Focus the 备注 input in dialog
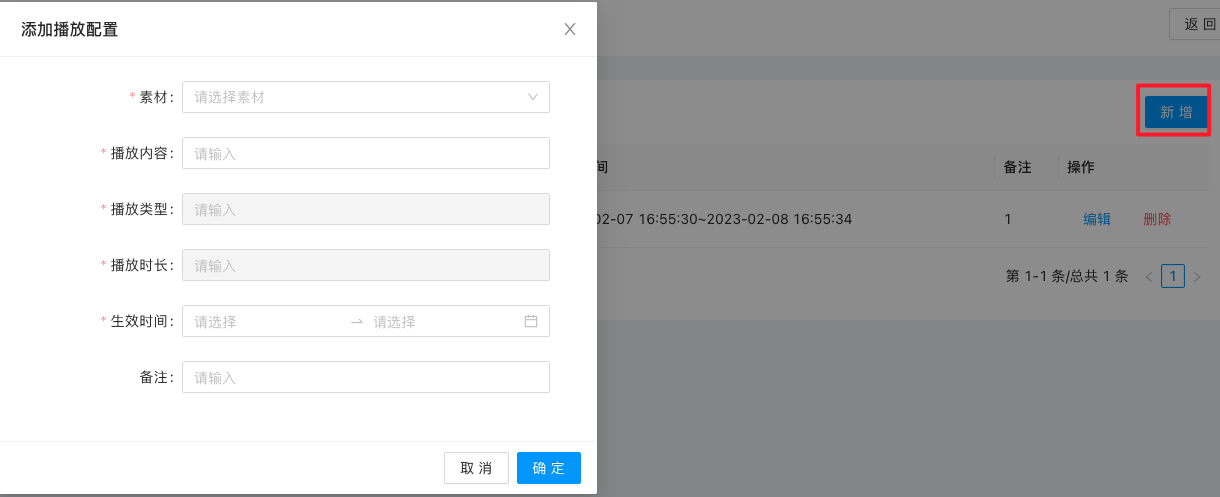 (365, 377)
